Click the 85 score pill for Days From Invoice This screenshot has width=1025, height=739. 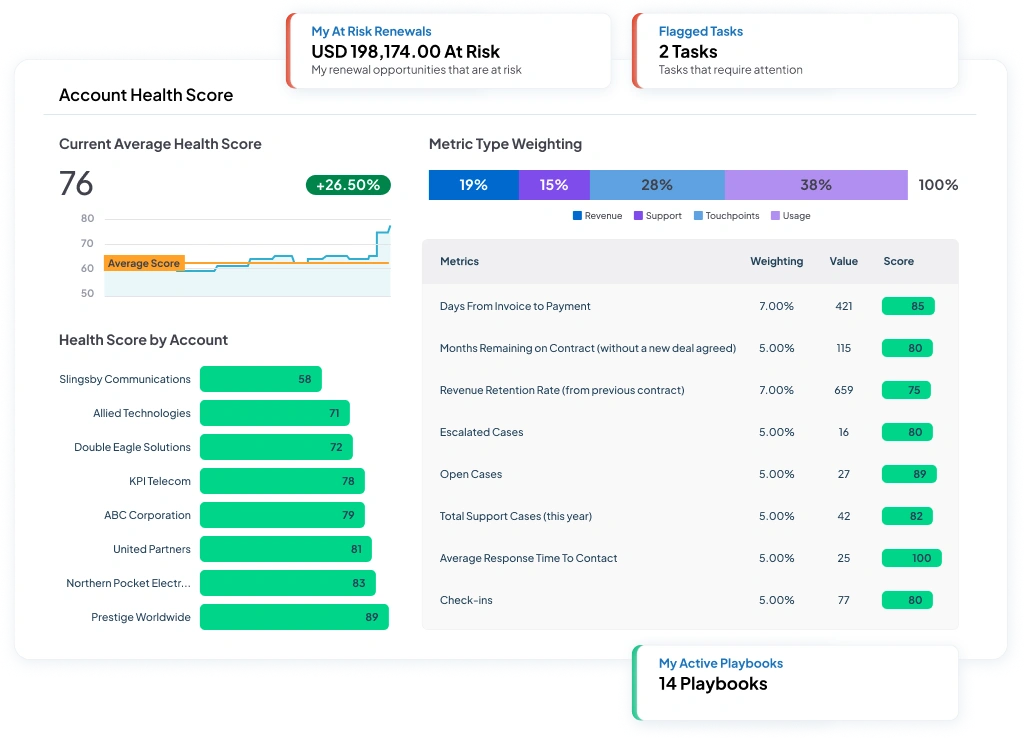coord(908,306)
